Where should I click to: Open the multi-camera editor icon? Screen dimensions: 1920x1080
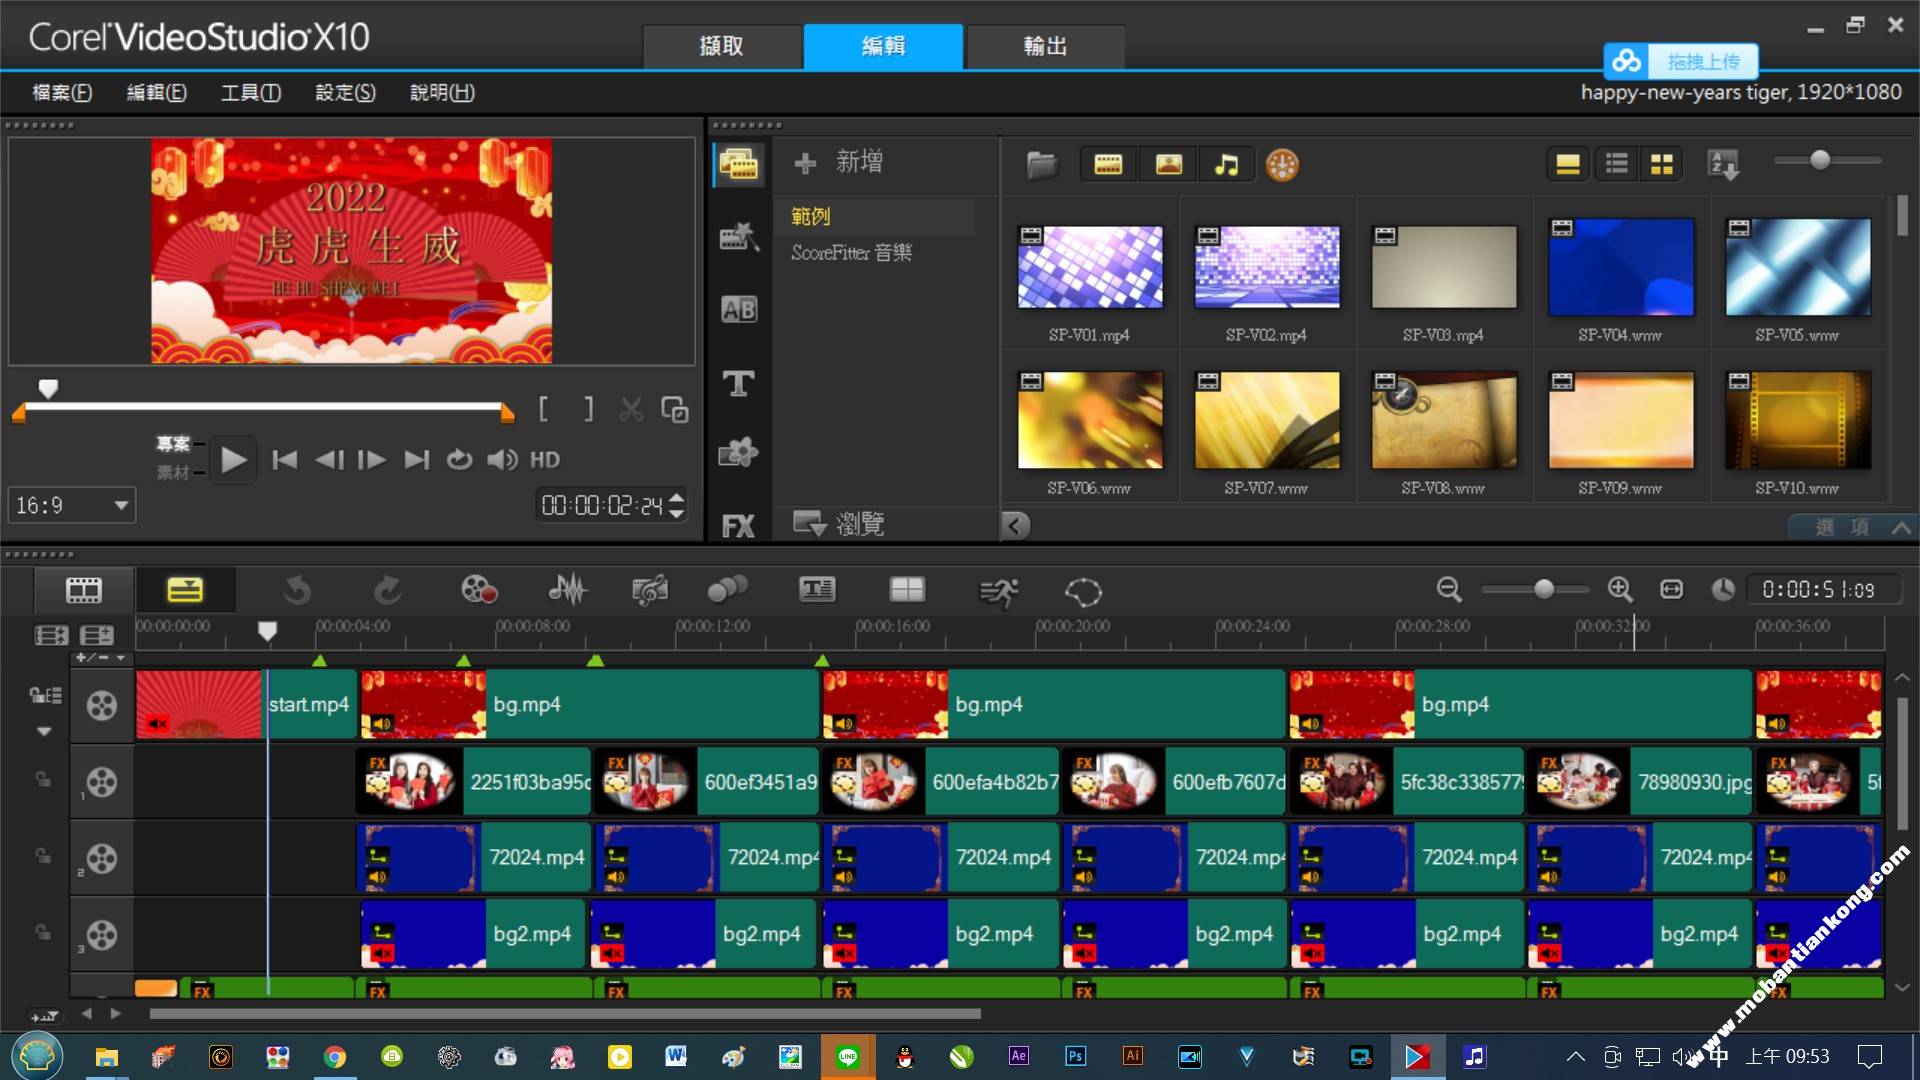click(907, 590)
